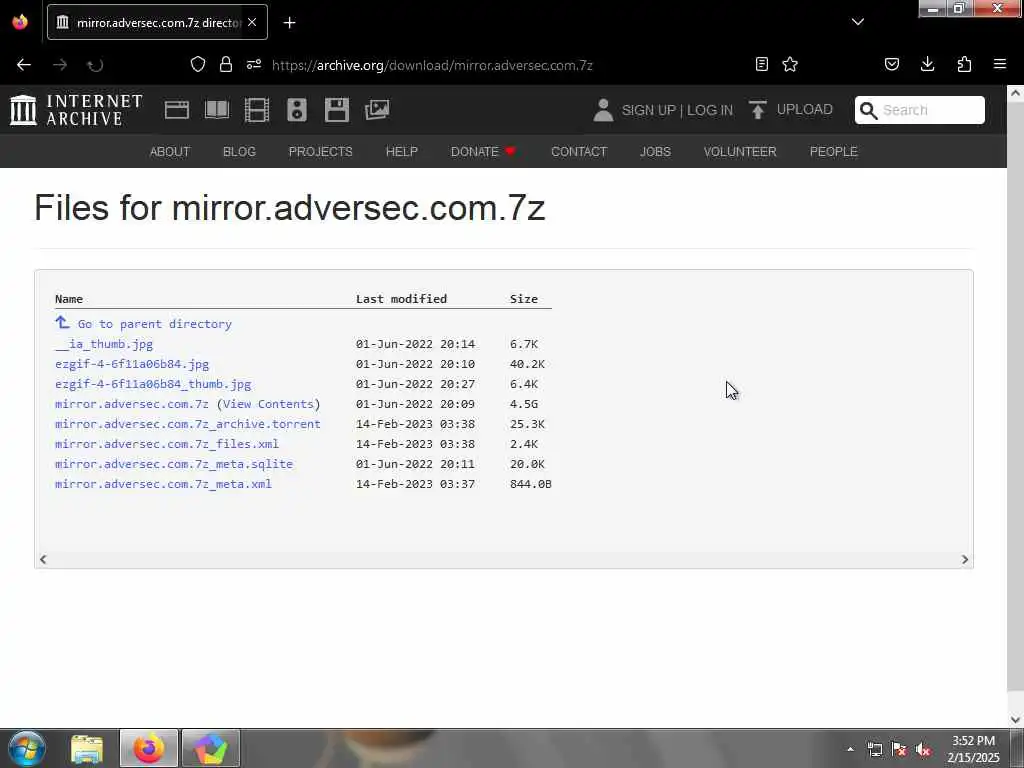Click the SIGN UP link
The height and width of the screenshot is (768, 1024).
pyautogui.click(x=648, y=110)
